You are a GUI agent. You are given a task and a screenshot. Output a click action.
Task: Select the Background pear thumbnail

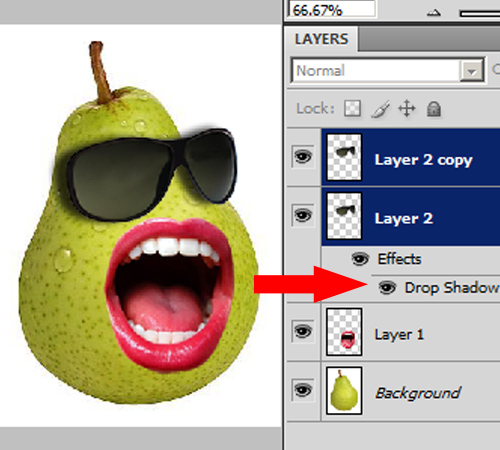point(344,391)
